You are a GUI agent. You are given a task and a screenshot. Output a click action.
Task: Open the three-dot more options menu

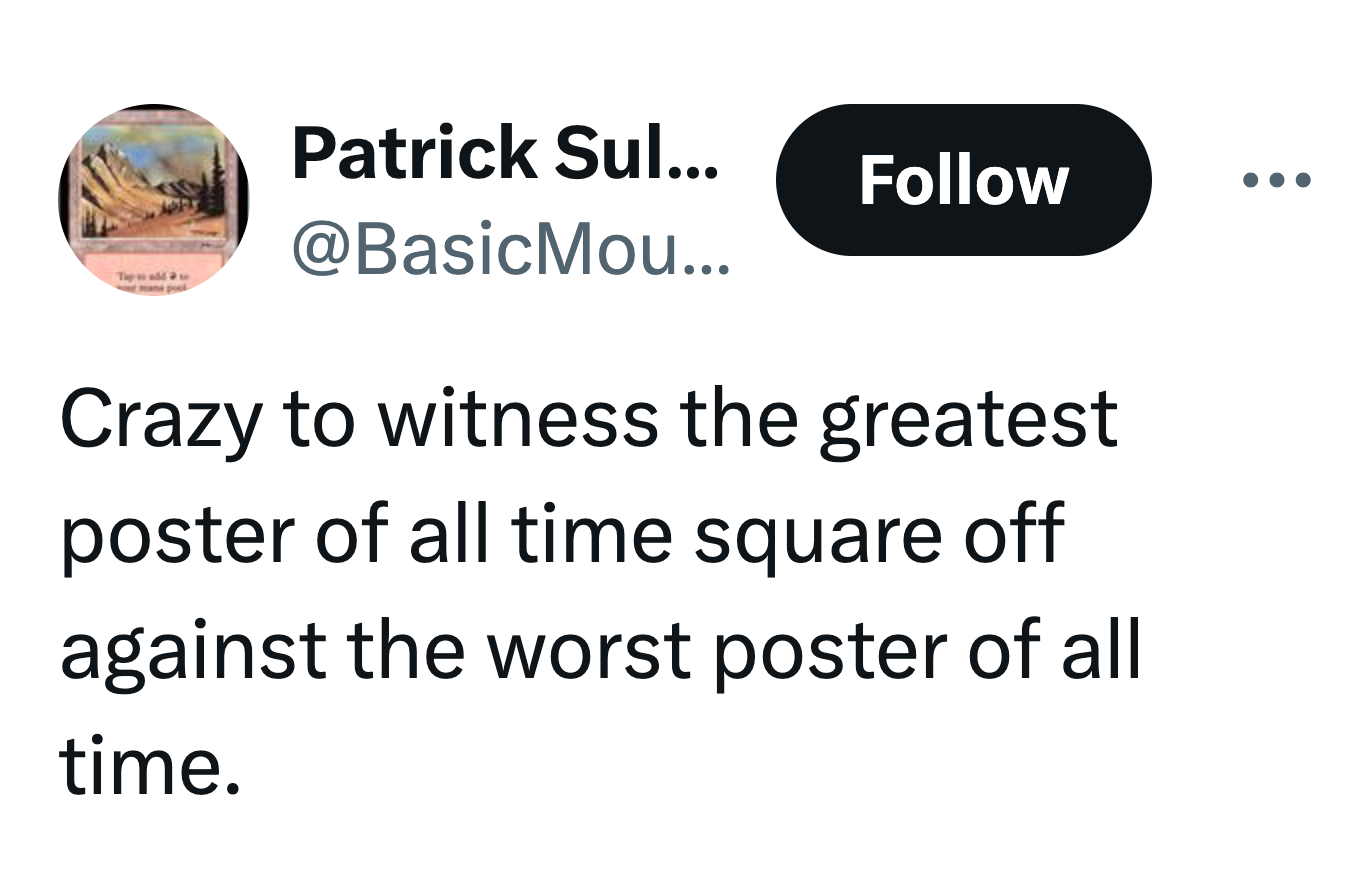(1276, 181)
